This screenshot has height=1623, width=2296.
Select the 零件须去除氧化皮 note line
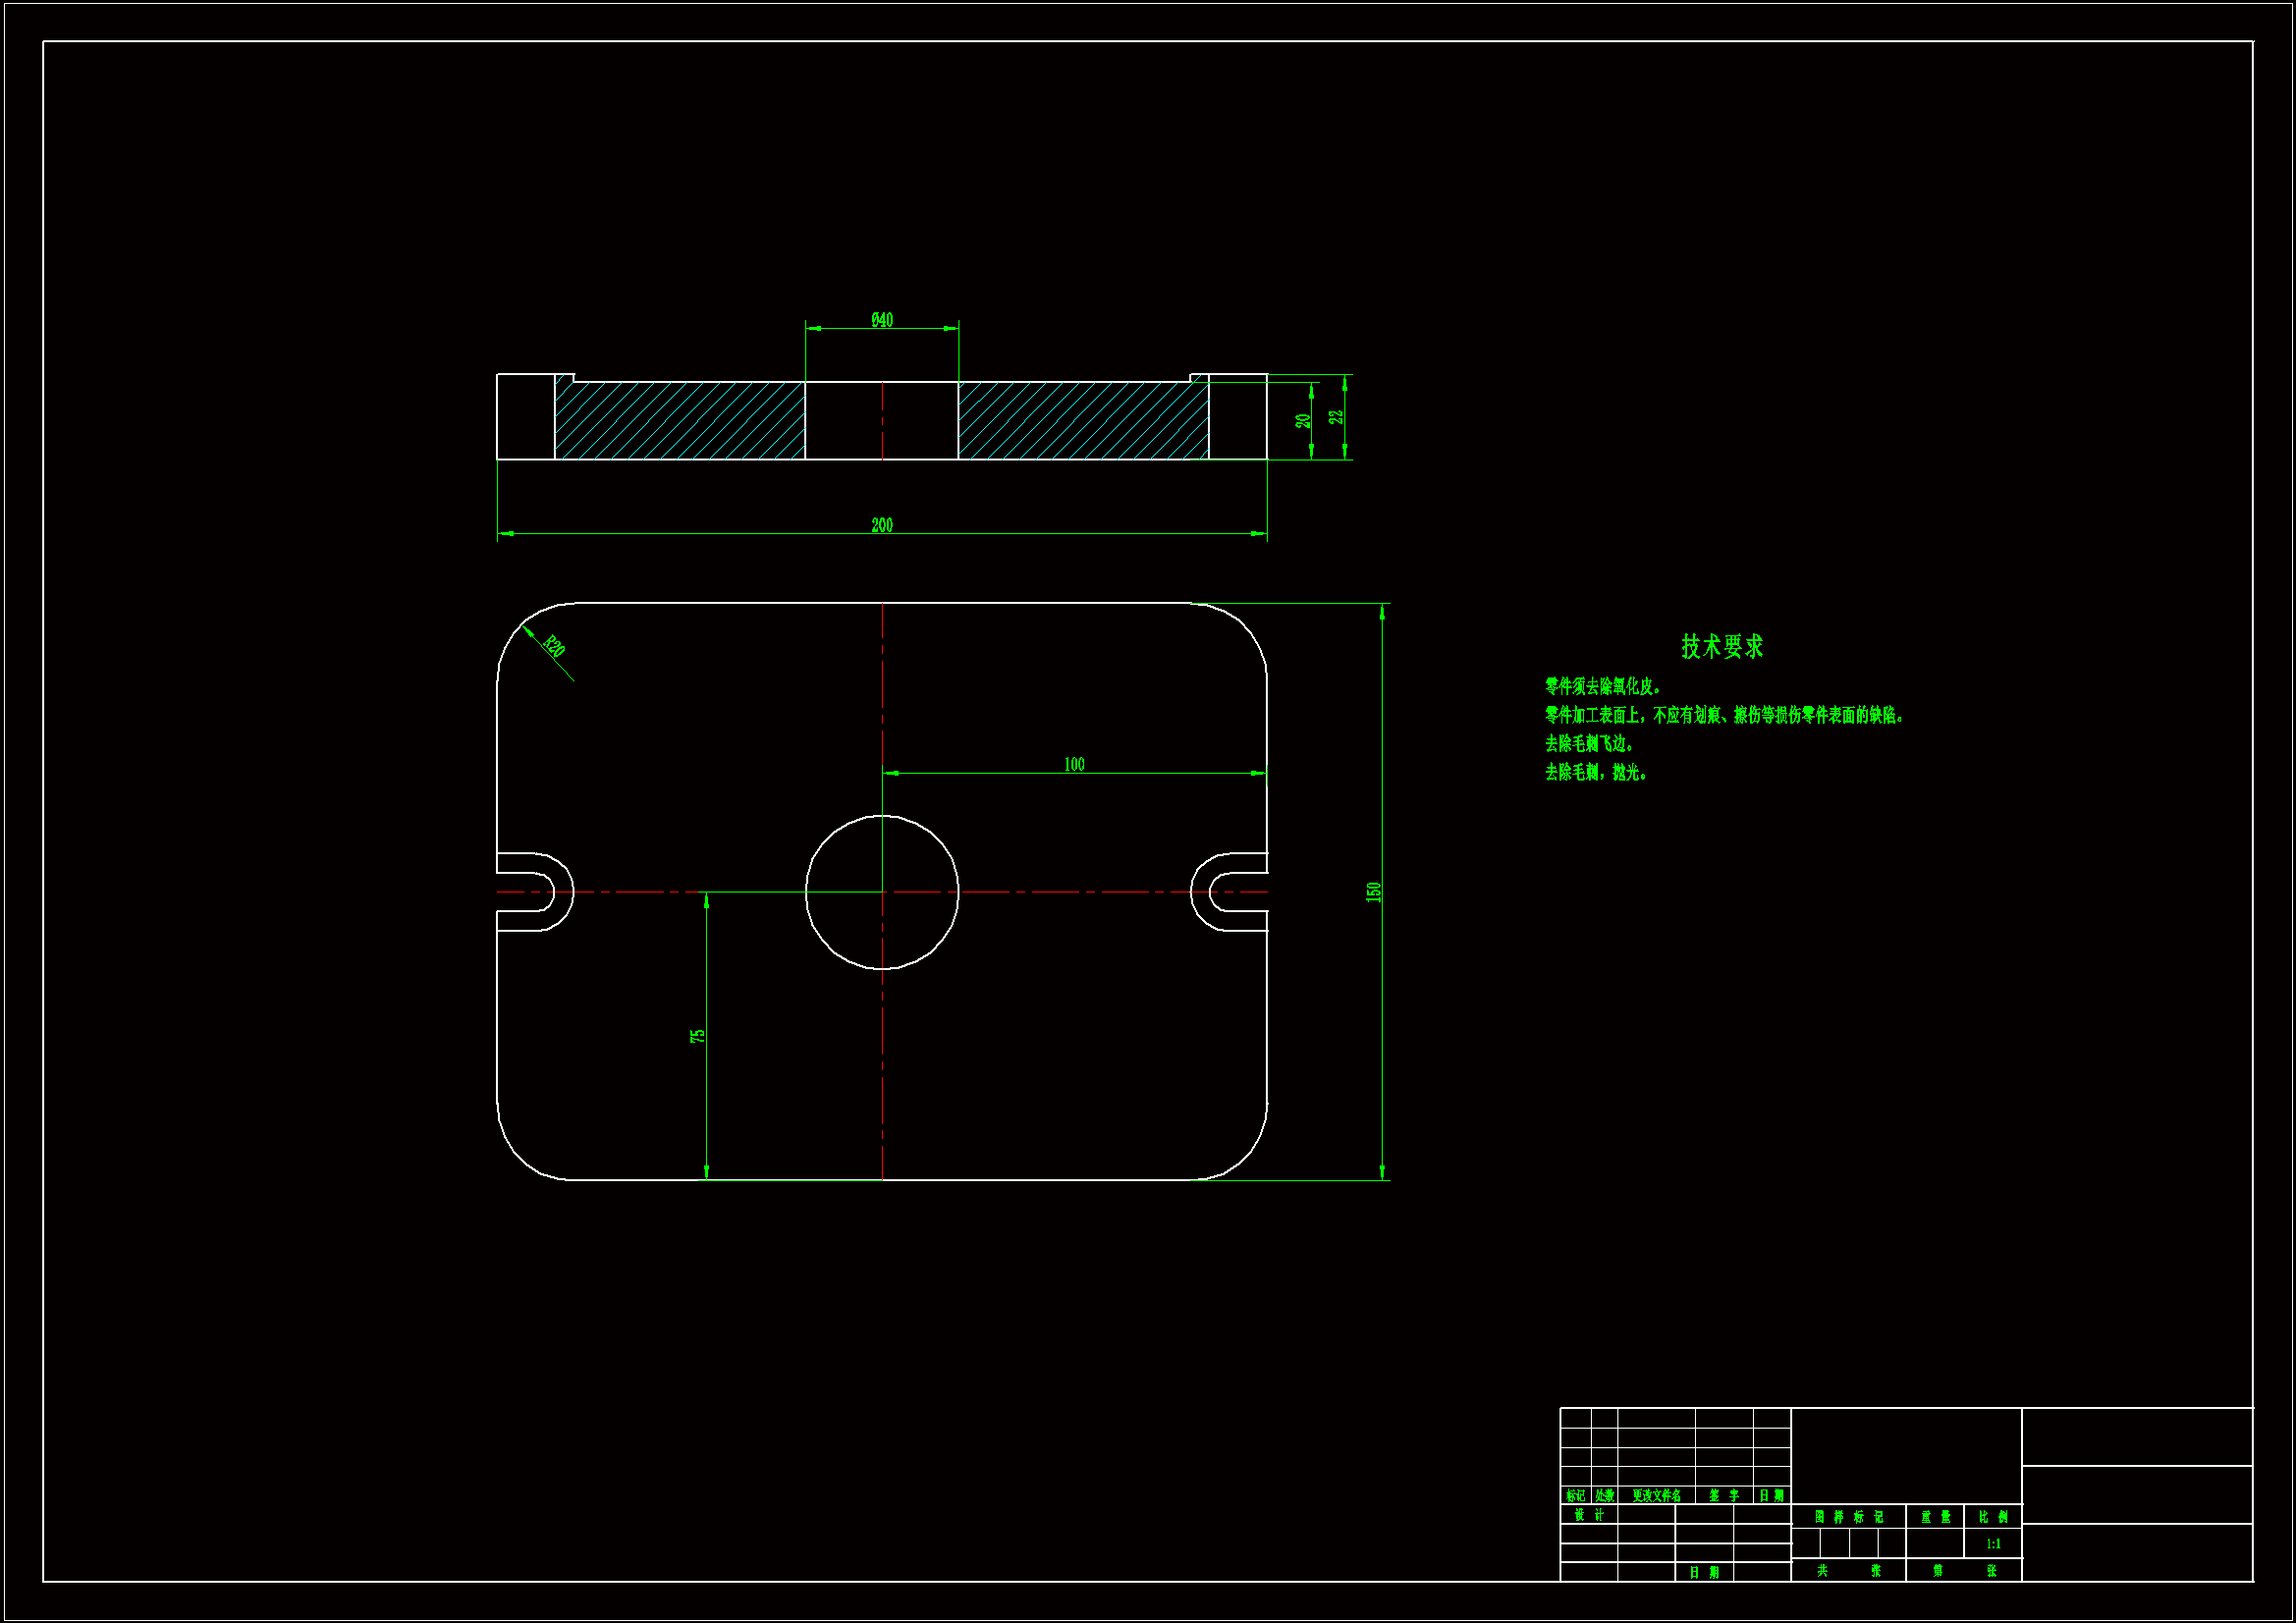pos(1602,687)
